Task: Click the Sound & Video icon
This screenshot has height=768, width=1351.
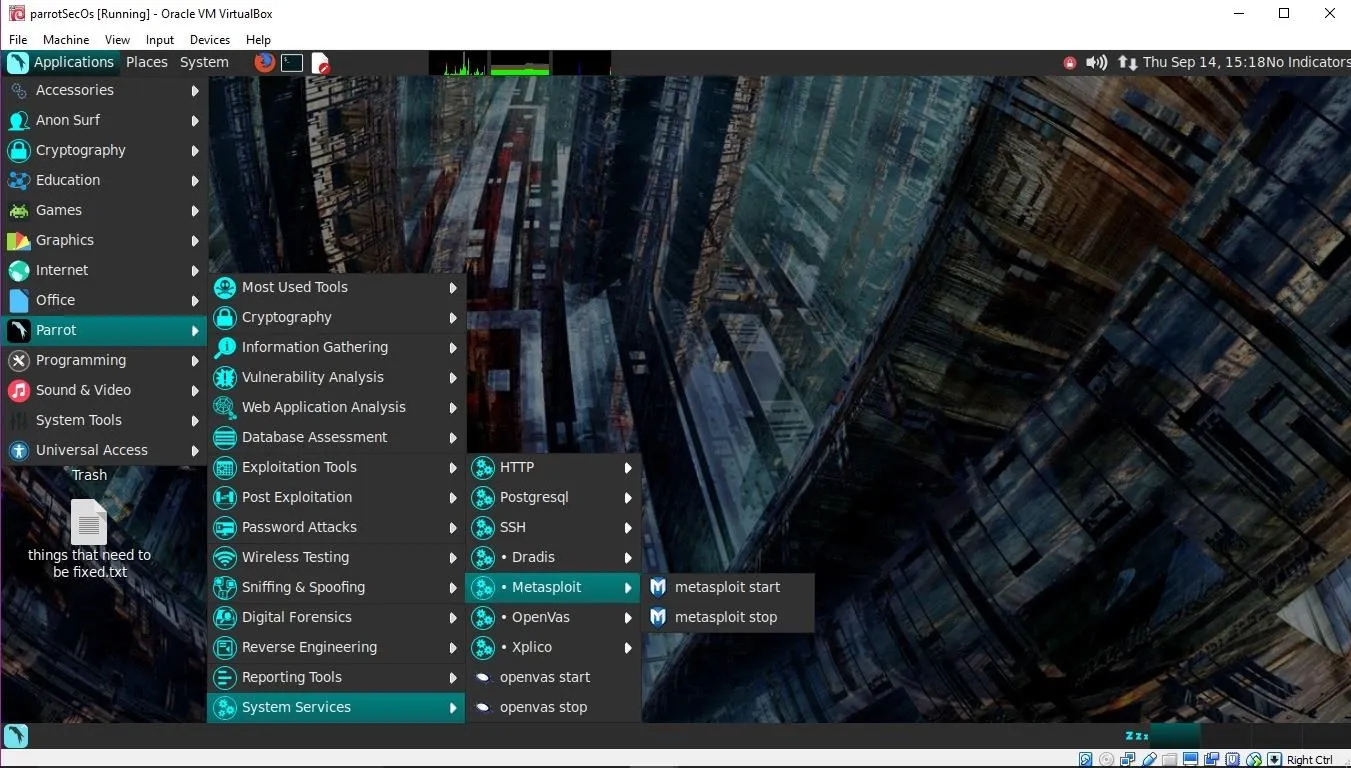Action: point(18,390)
